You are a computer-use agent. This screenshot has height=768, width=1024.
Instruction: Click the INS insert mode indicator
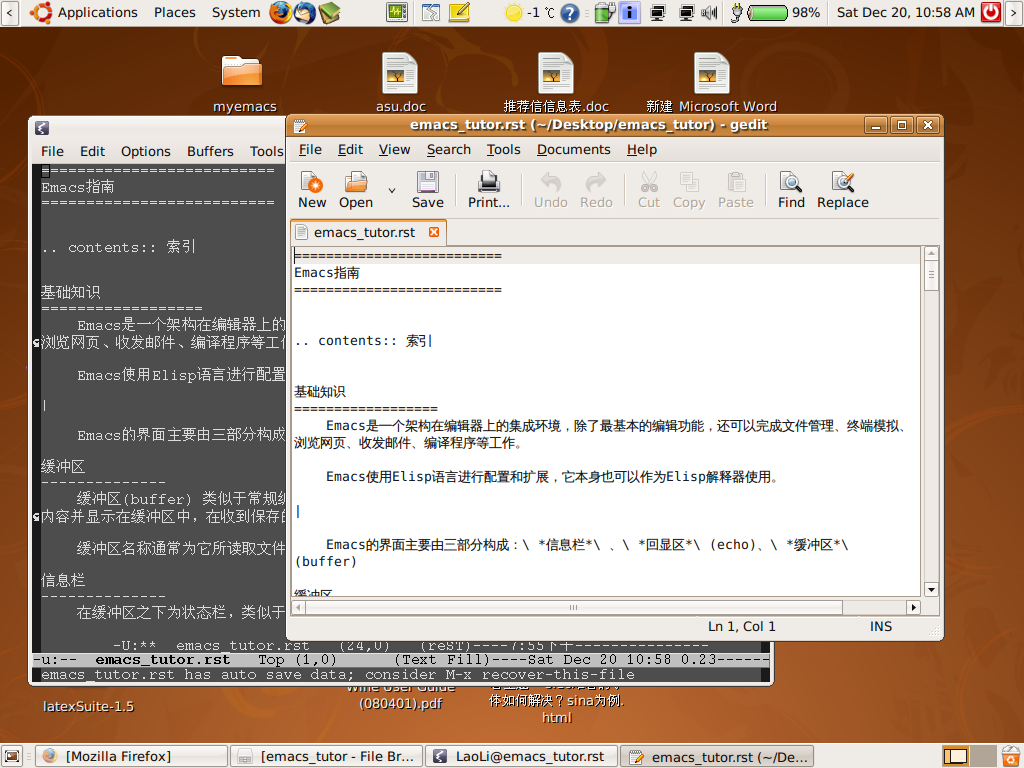(880, 626)
